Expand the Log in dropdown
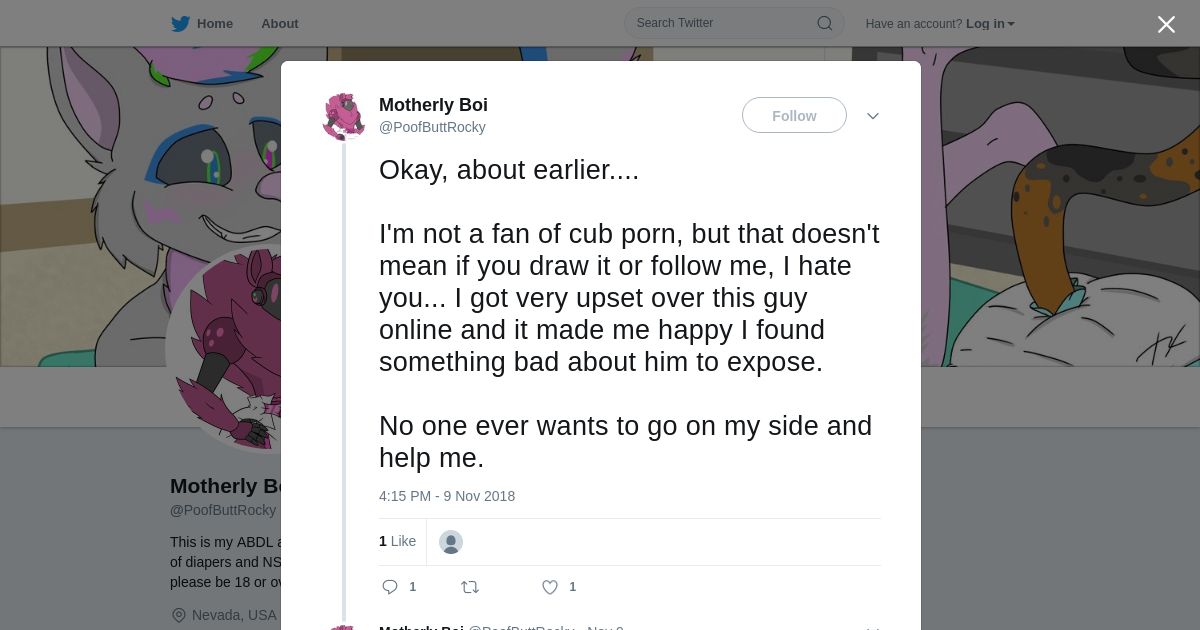The height and width of the screenshot is (630, 1200). [990, 24]
